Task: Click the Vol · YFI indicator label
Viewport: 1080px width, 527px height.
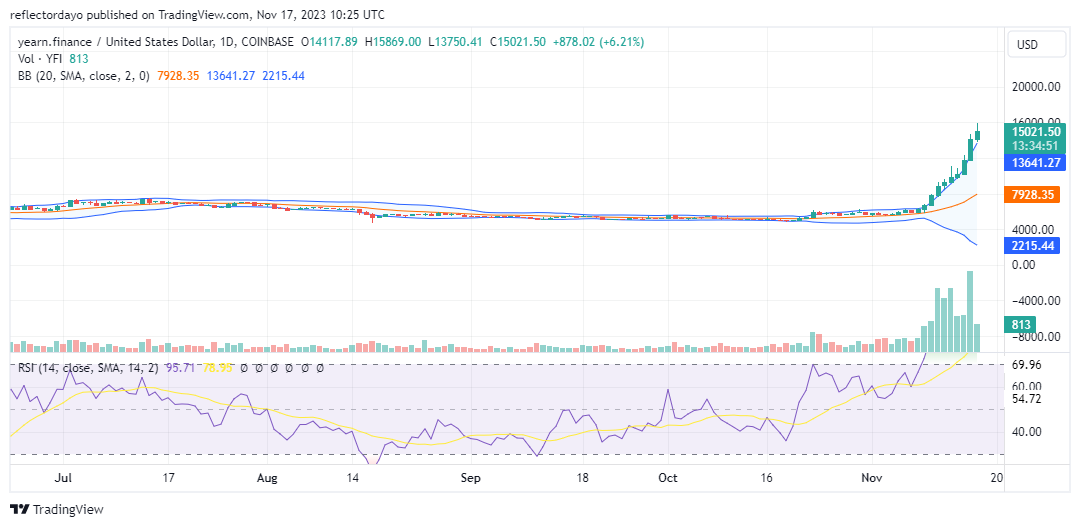Action: [41, 59]
